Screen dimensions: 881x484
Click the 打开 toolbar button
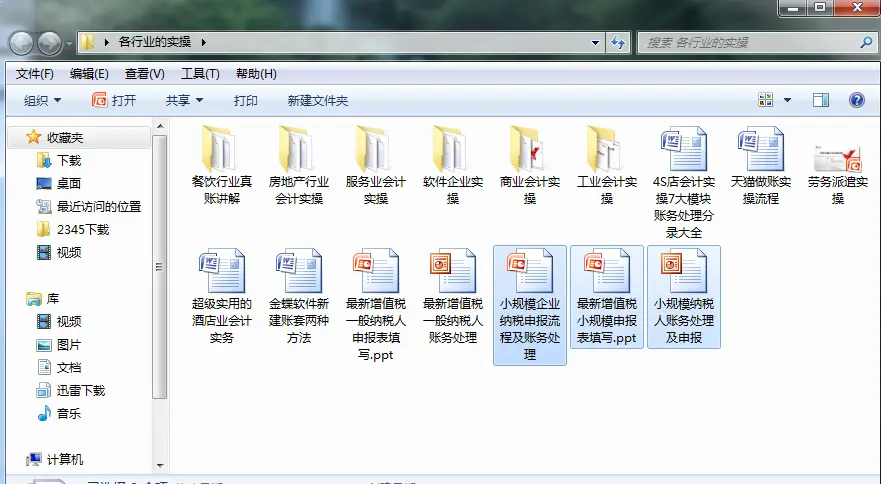pos(114,101)
